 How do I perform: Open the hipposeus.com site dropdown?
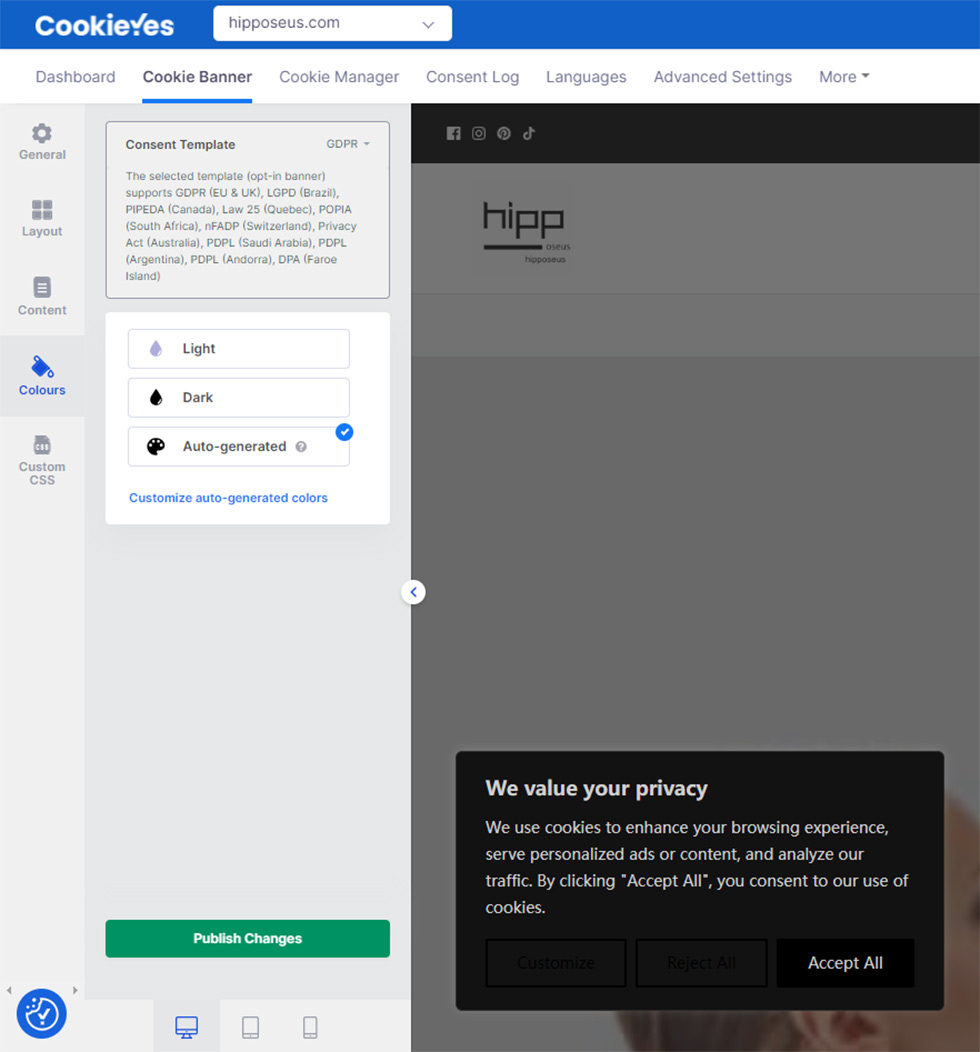click(332, 23)
